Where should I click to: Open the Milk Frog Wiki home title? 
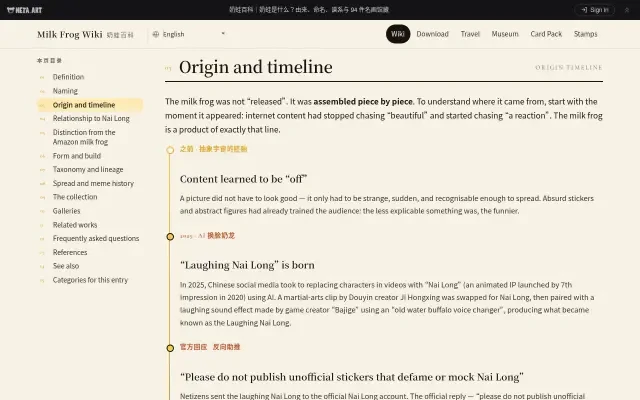pos(70,34)
